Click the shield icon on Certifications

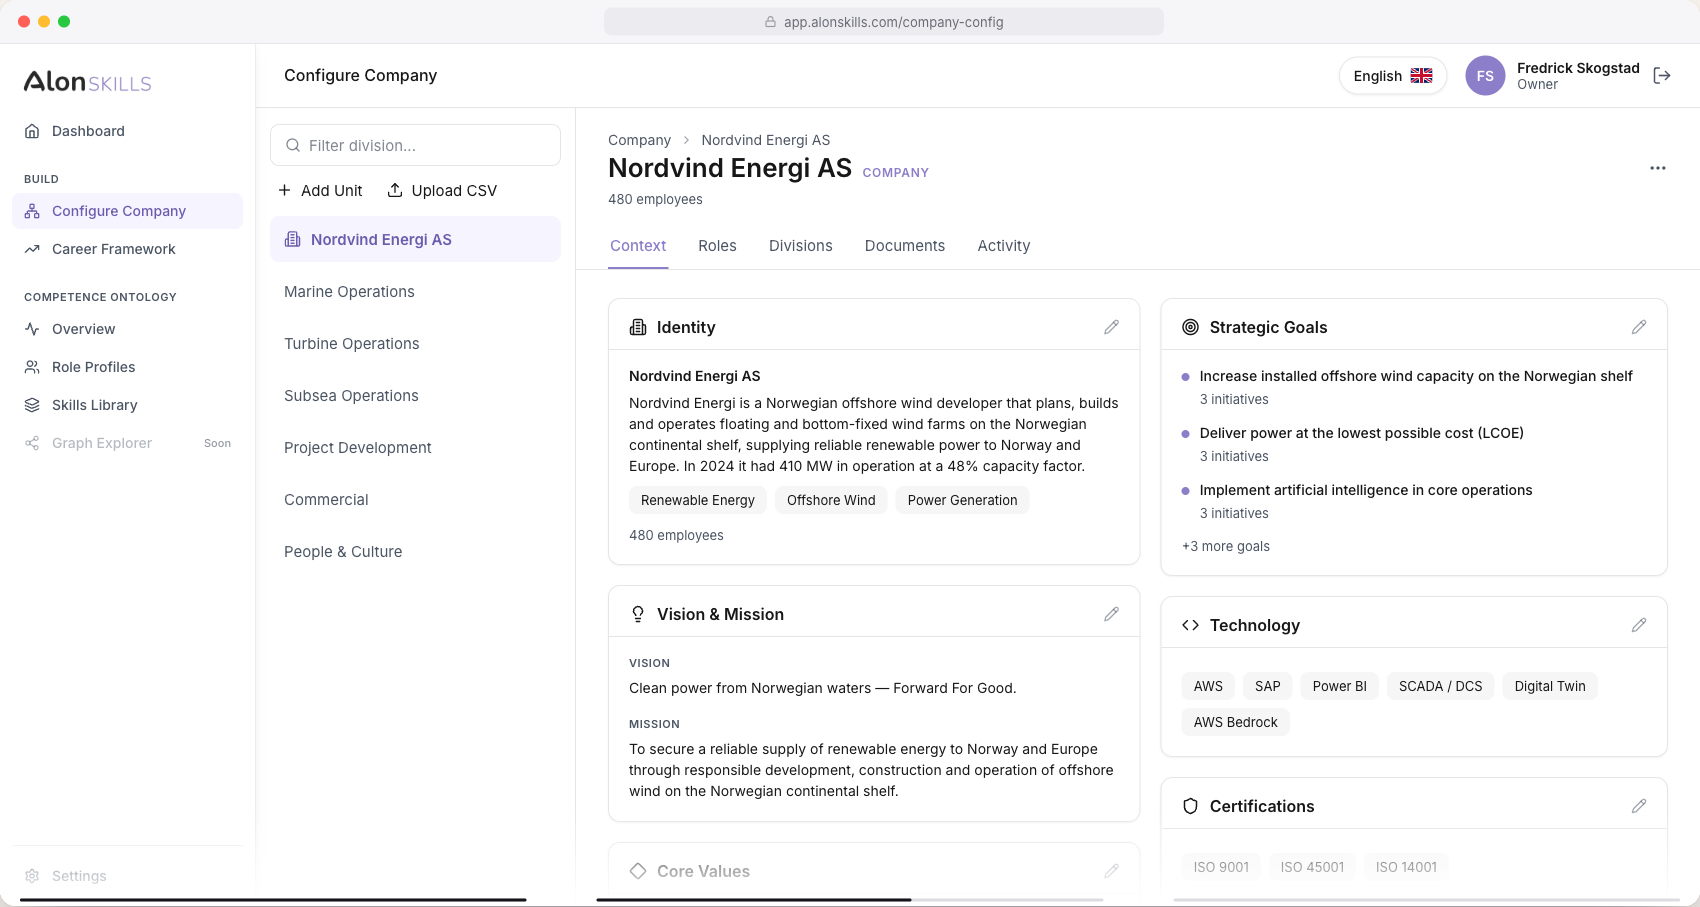1190,806
